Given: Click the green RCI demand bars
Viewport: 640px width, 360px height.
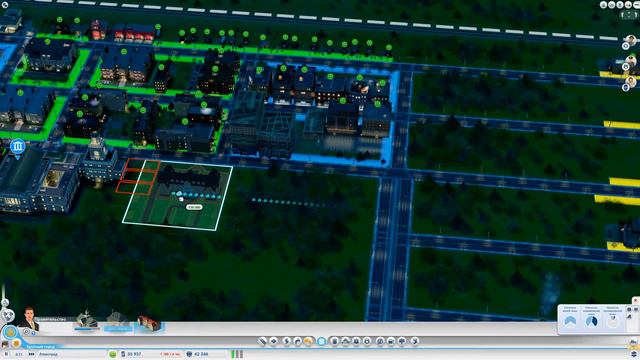Looking at the screenshot, I should tap(237, 354).
